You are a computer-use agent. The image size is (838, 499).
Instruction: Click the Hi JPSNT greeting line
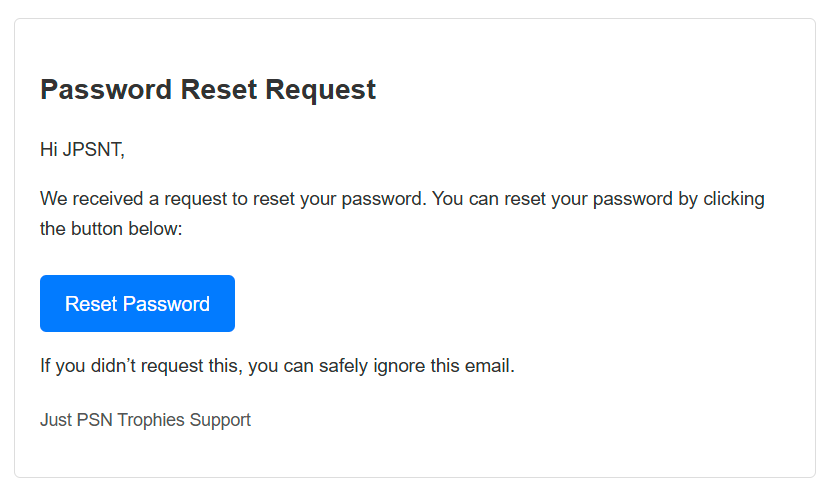(x=82, y=150)
